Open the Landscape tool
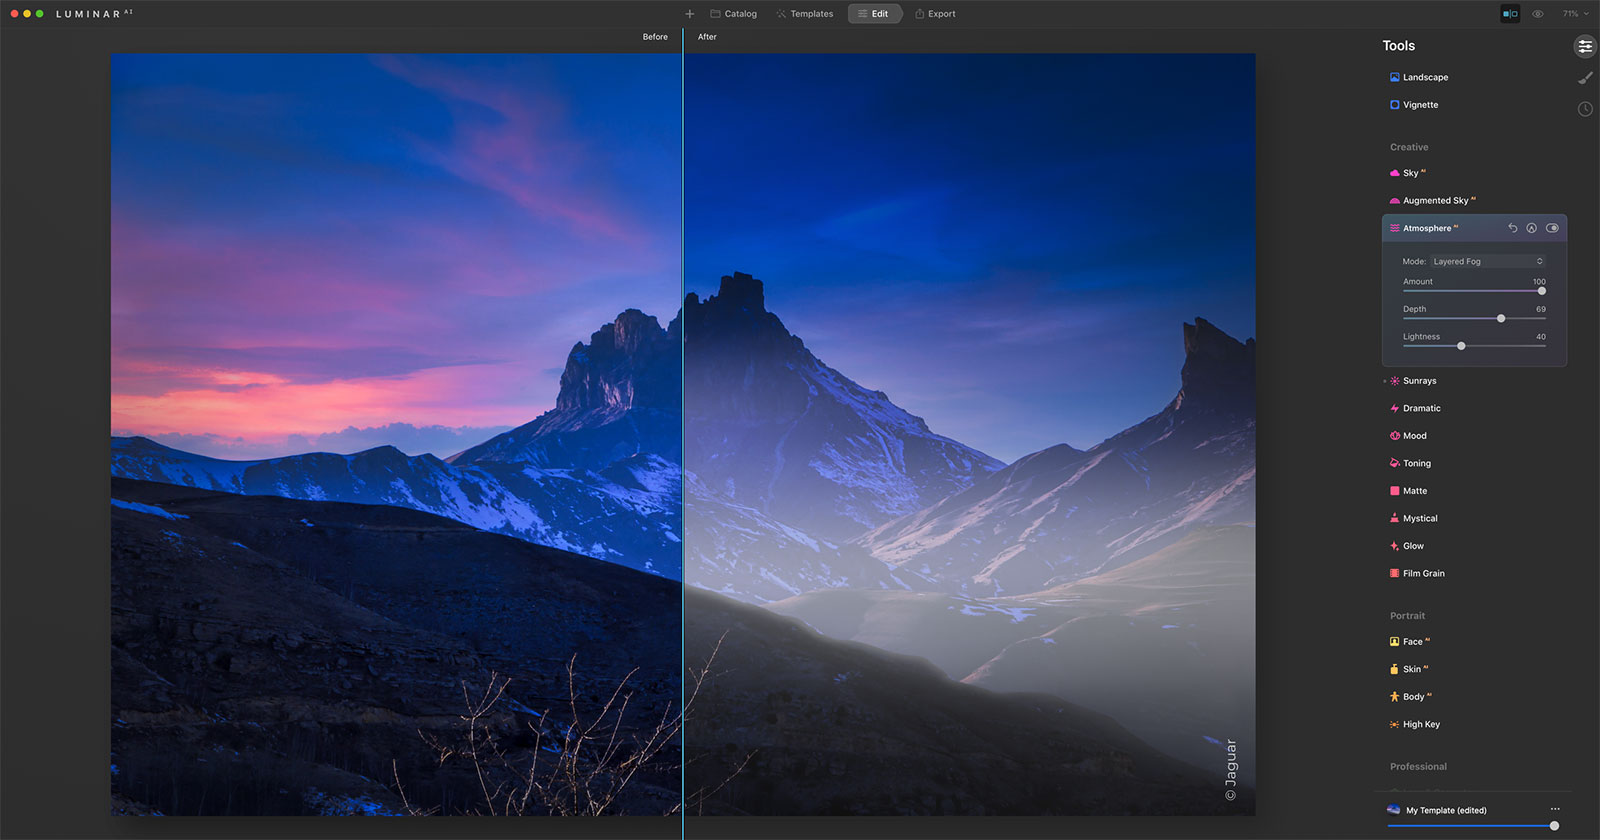Viewport: 1600px width, 840px height. pyautogui.click(x=1425, y=77)
